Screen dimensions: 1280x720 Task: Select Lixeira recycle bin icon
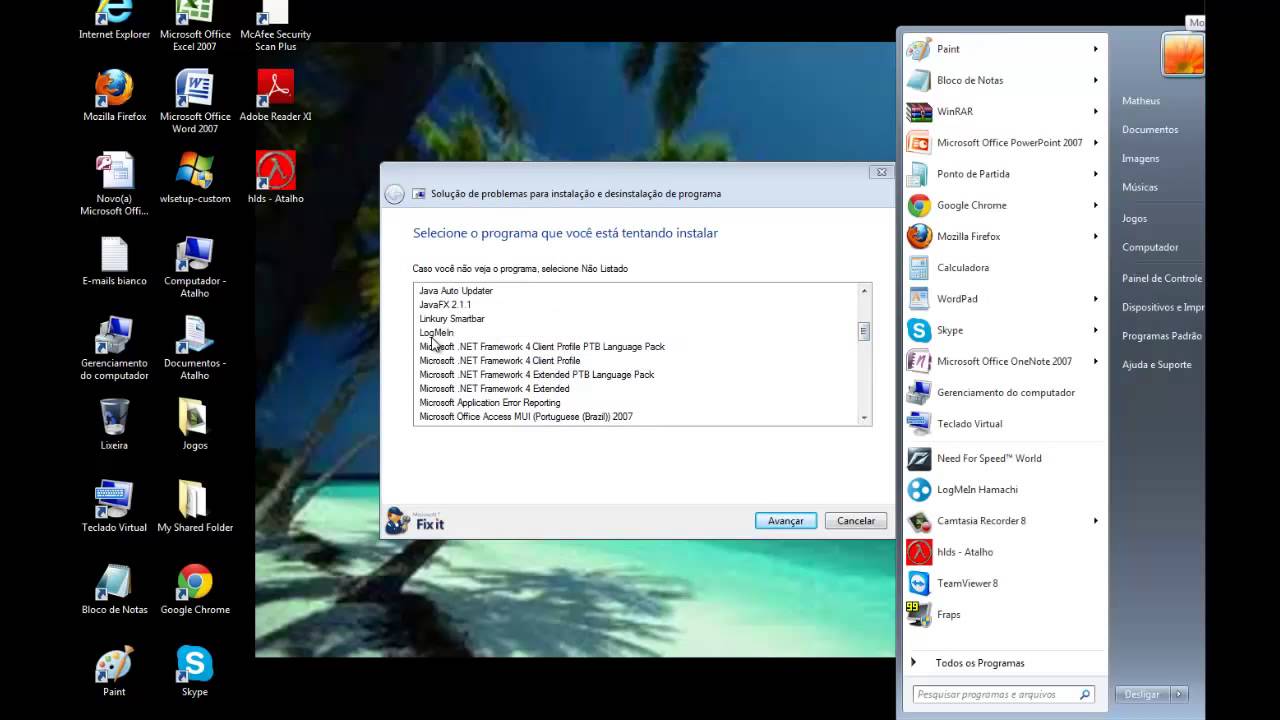click(114, 424)
